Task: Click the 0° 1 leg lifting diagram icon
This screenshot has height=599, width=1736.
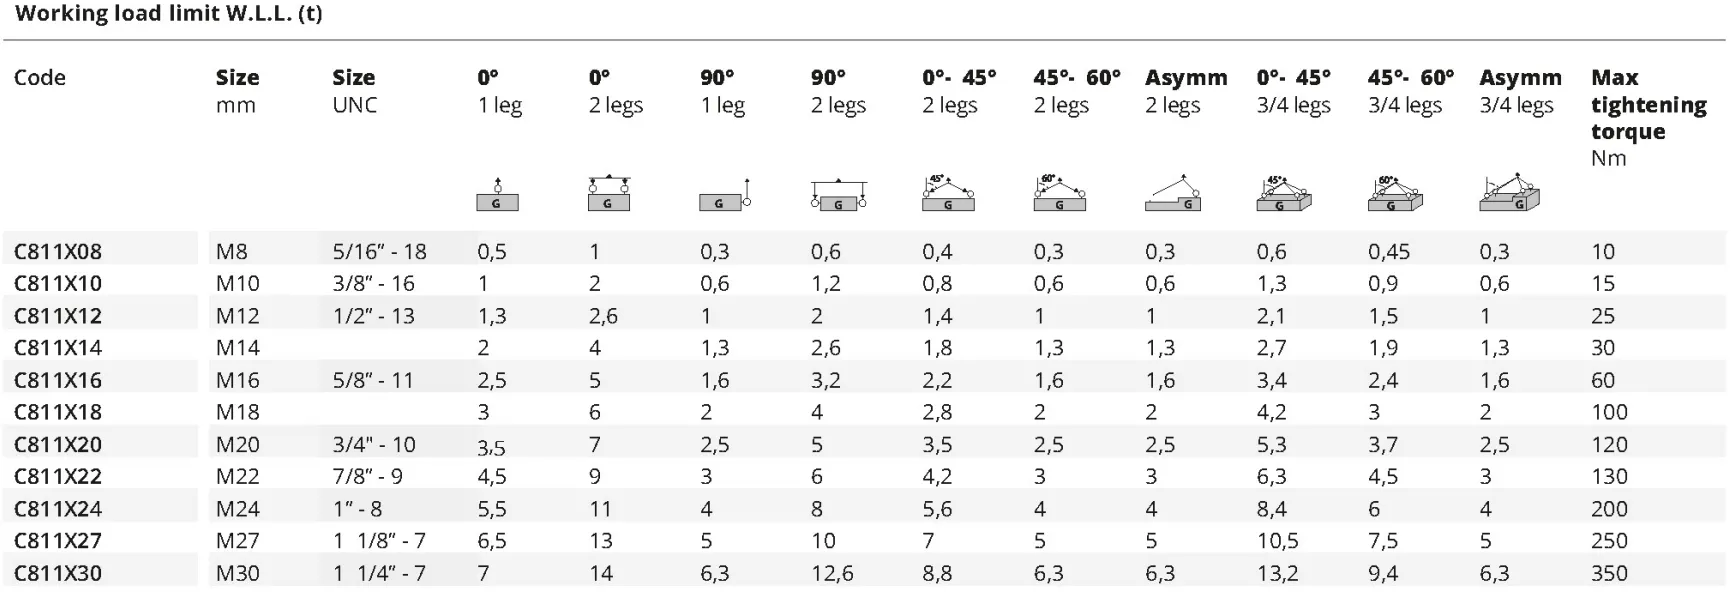Action: click(x=497, y=194)
